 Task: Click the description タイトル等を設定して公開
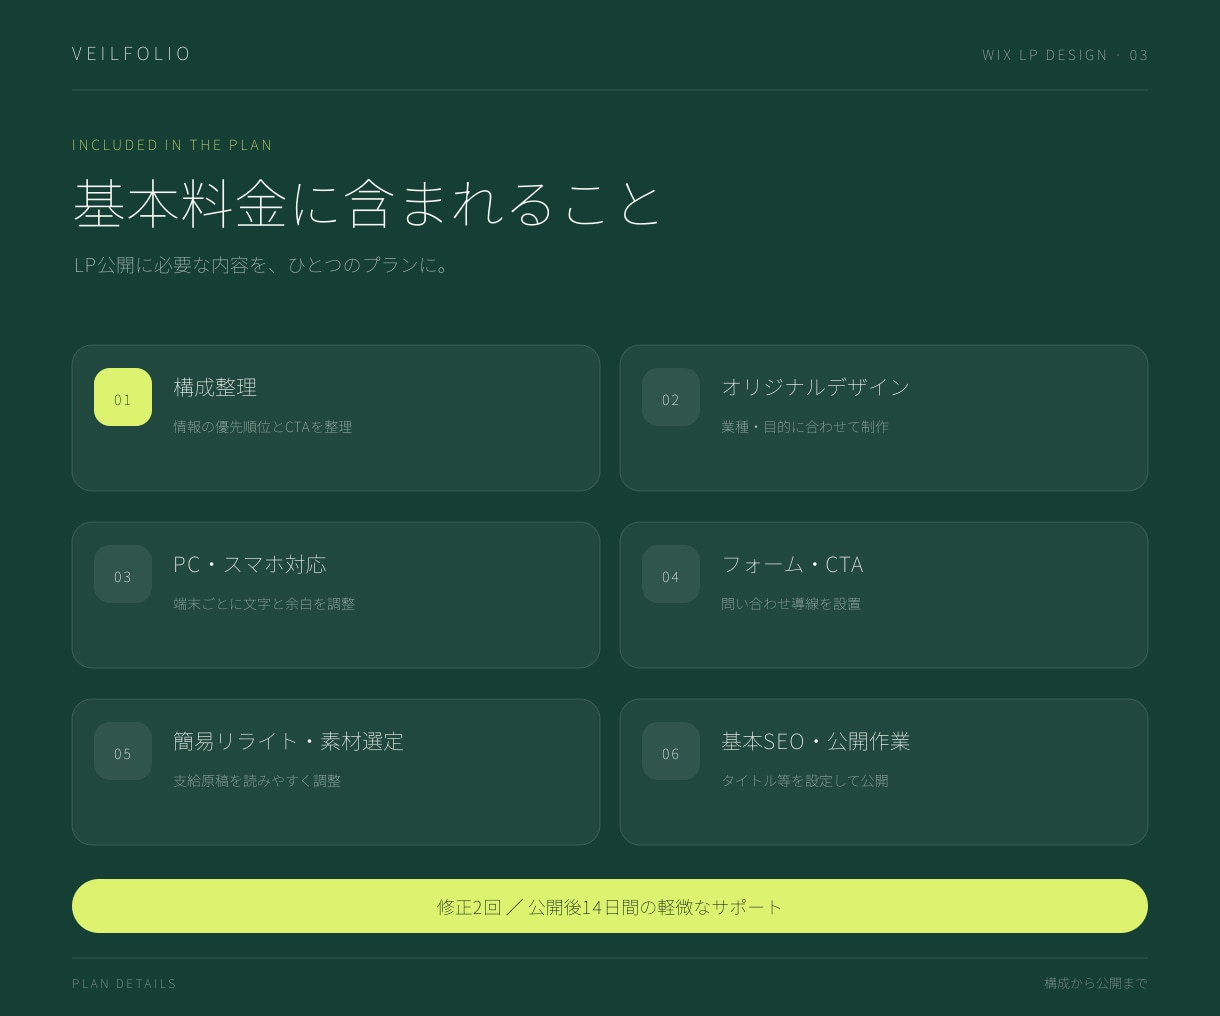pos(805,781)
